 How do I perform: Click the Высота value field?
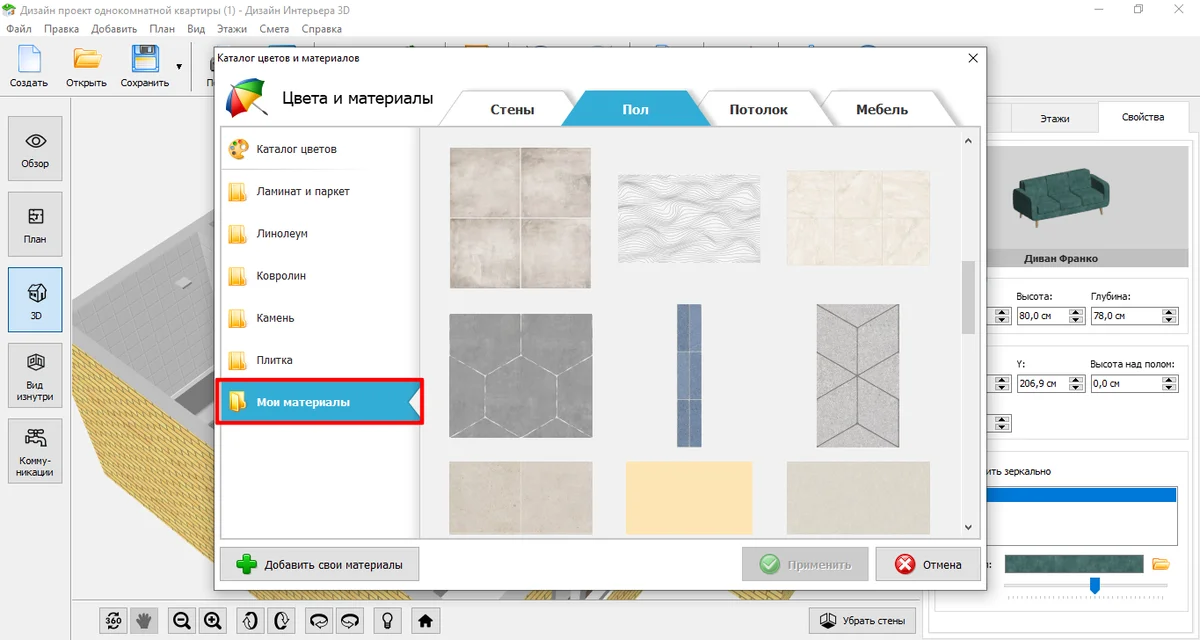pyautogui.click(x=1042, y=316)
